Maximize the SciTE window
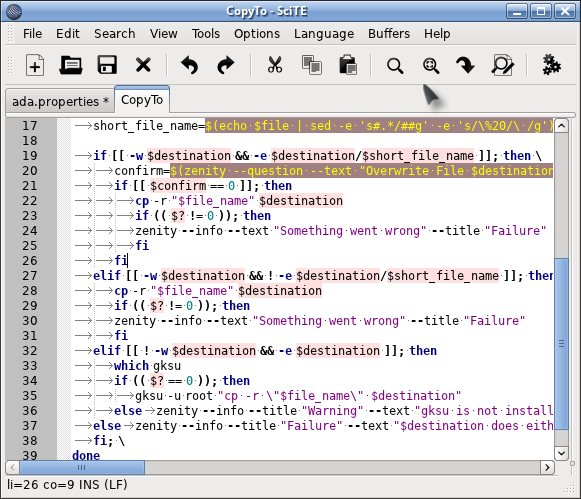 click(x=541, y=11)
